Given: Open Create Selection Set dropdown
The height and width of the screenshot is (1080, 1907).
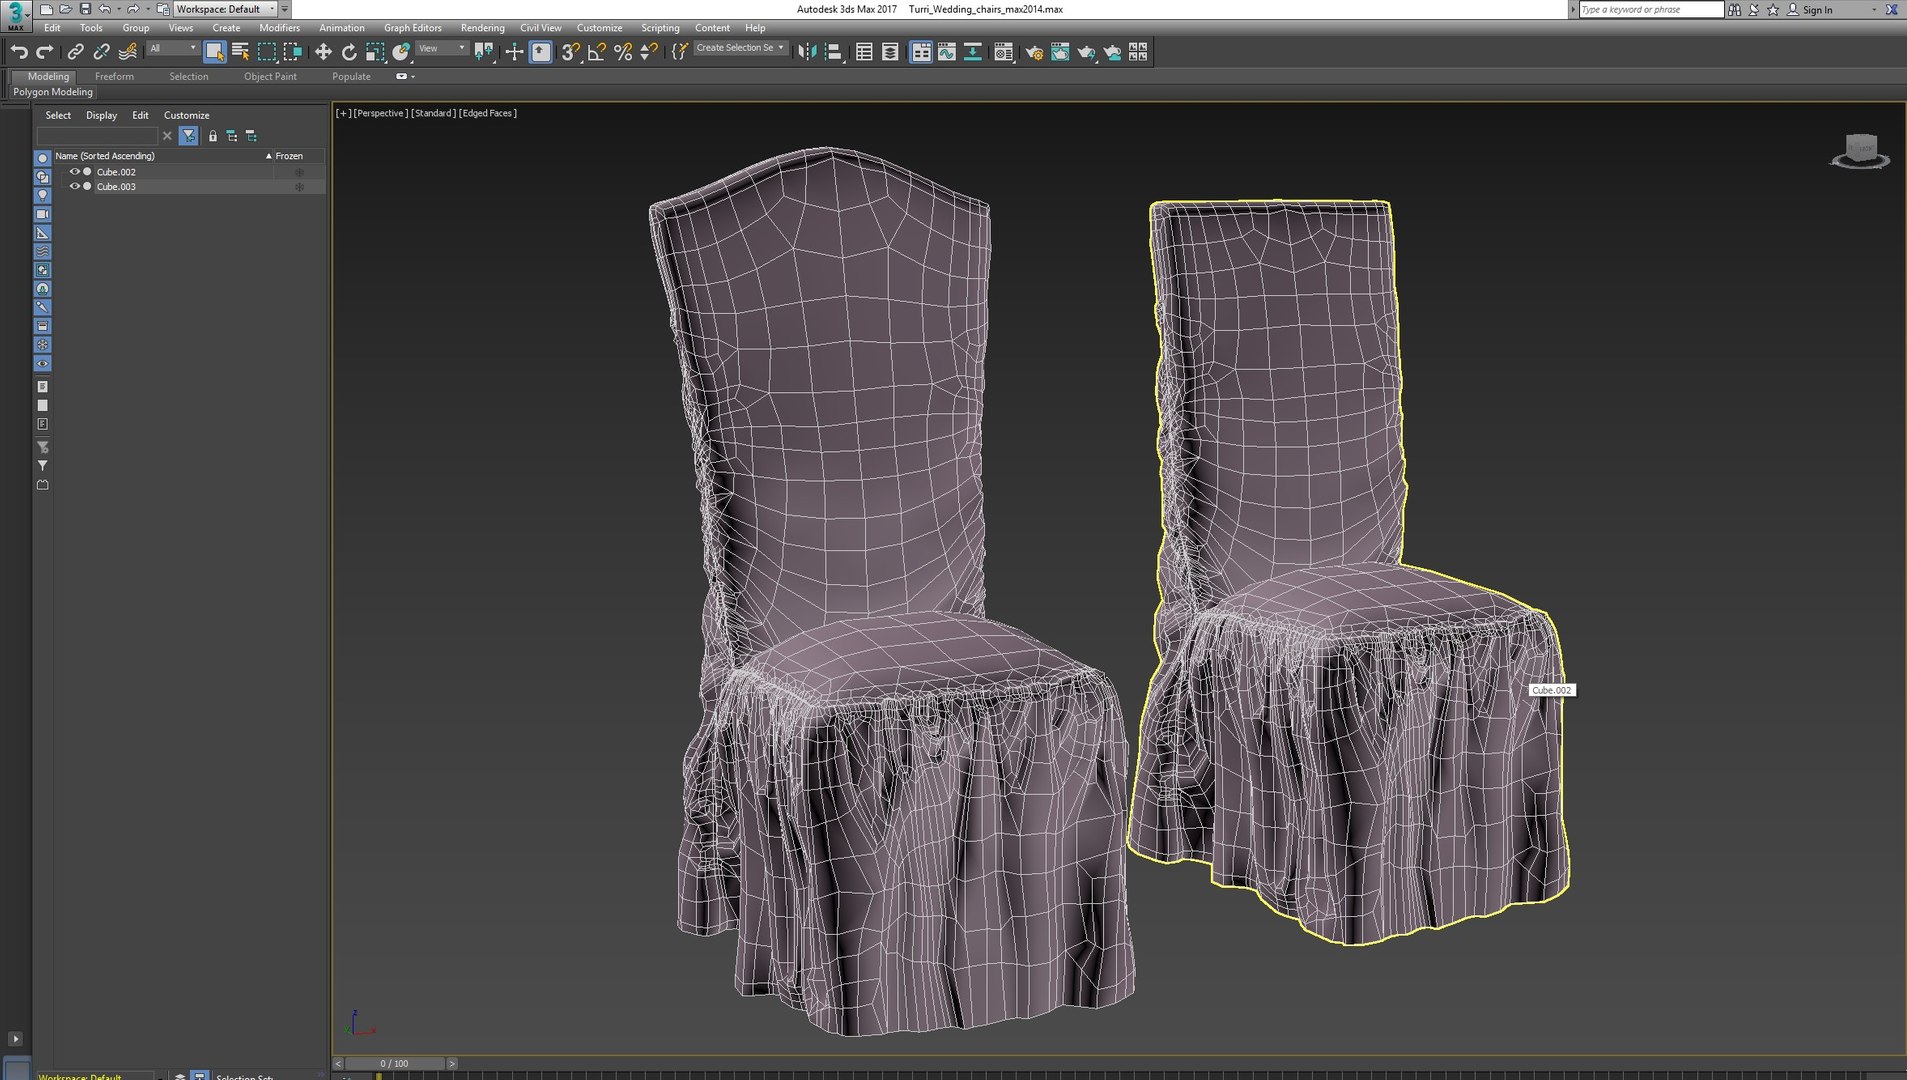Looking at the screenshot, I should [740, 48].
